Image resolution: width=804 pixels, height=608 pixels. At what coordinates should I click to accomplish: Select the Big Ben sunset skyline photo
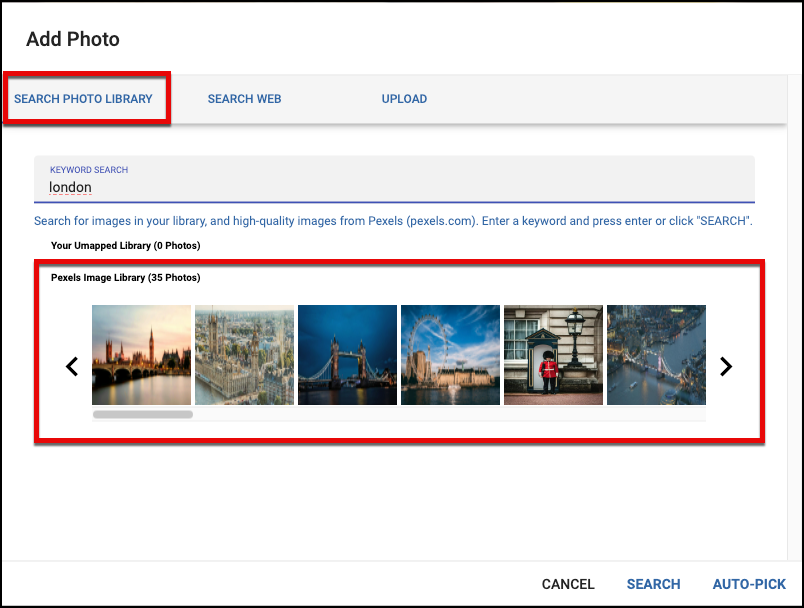click(x=142, y=355)
